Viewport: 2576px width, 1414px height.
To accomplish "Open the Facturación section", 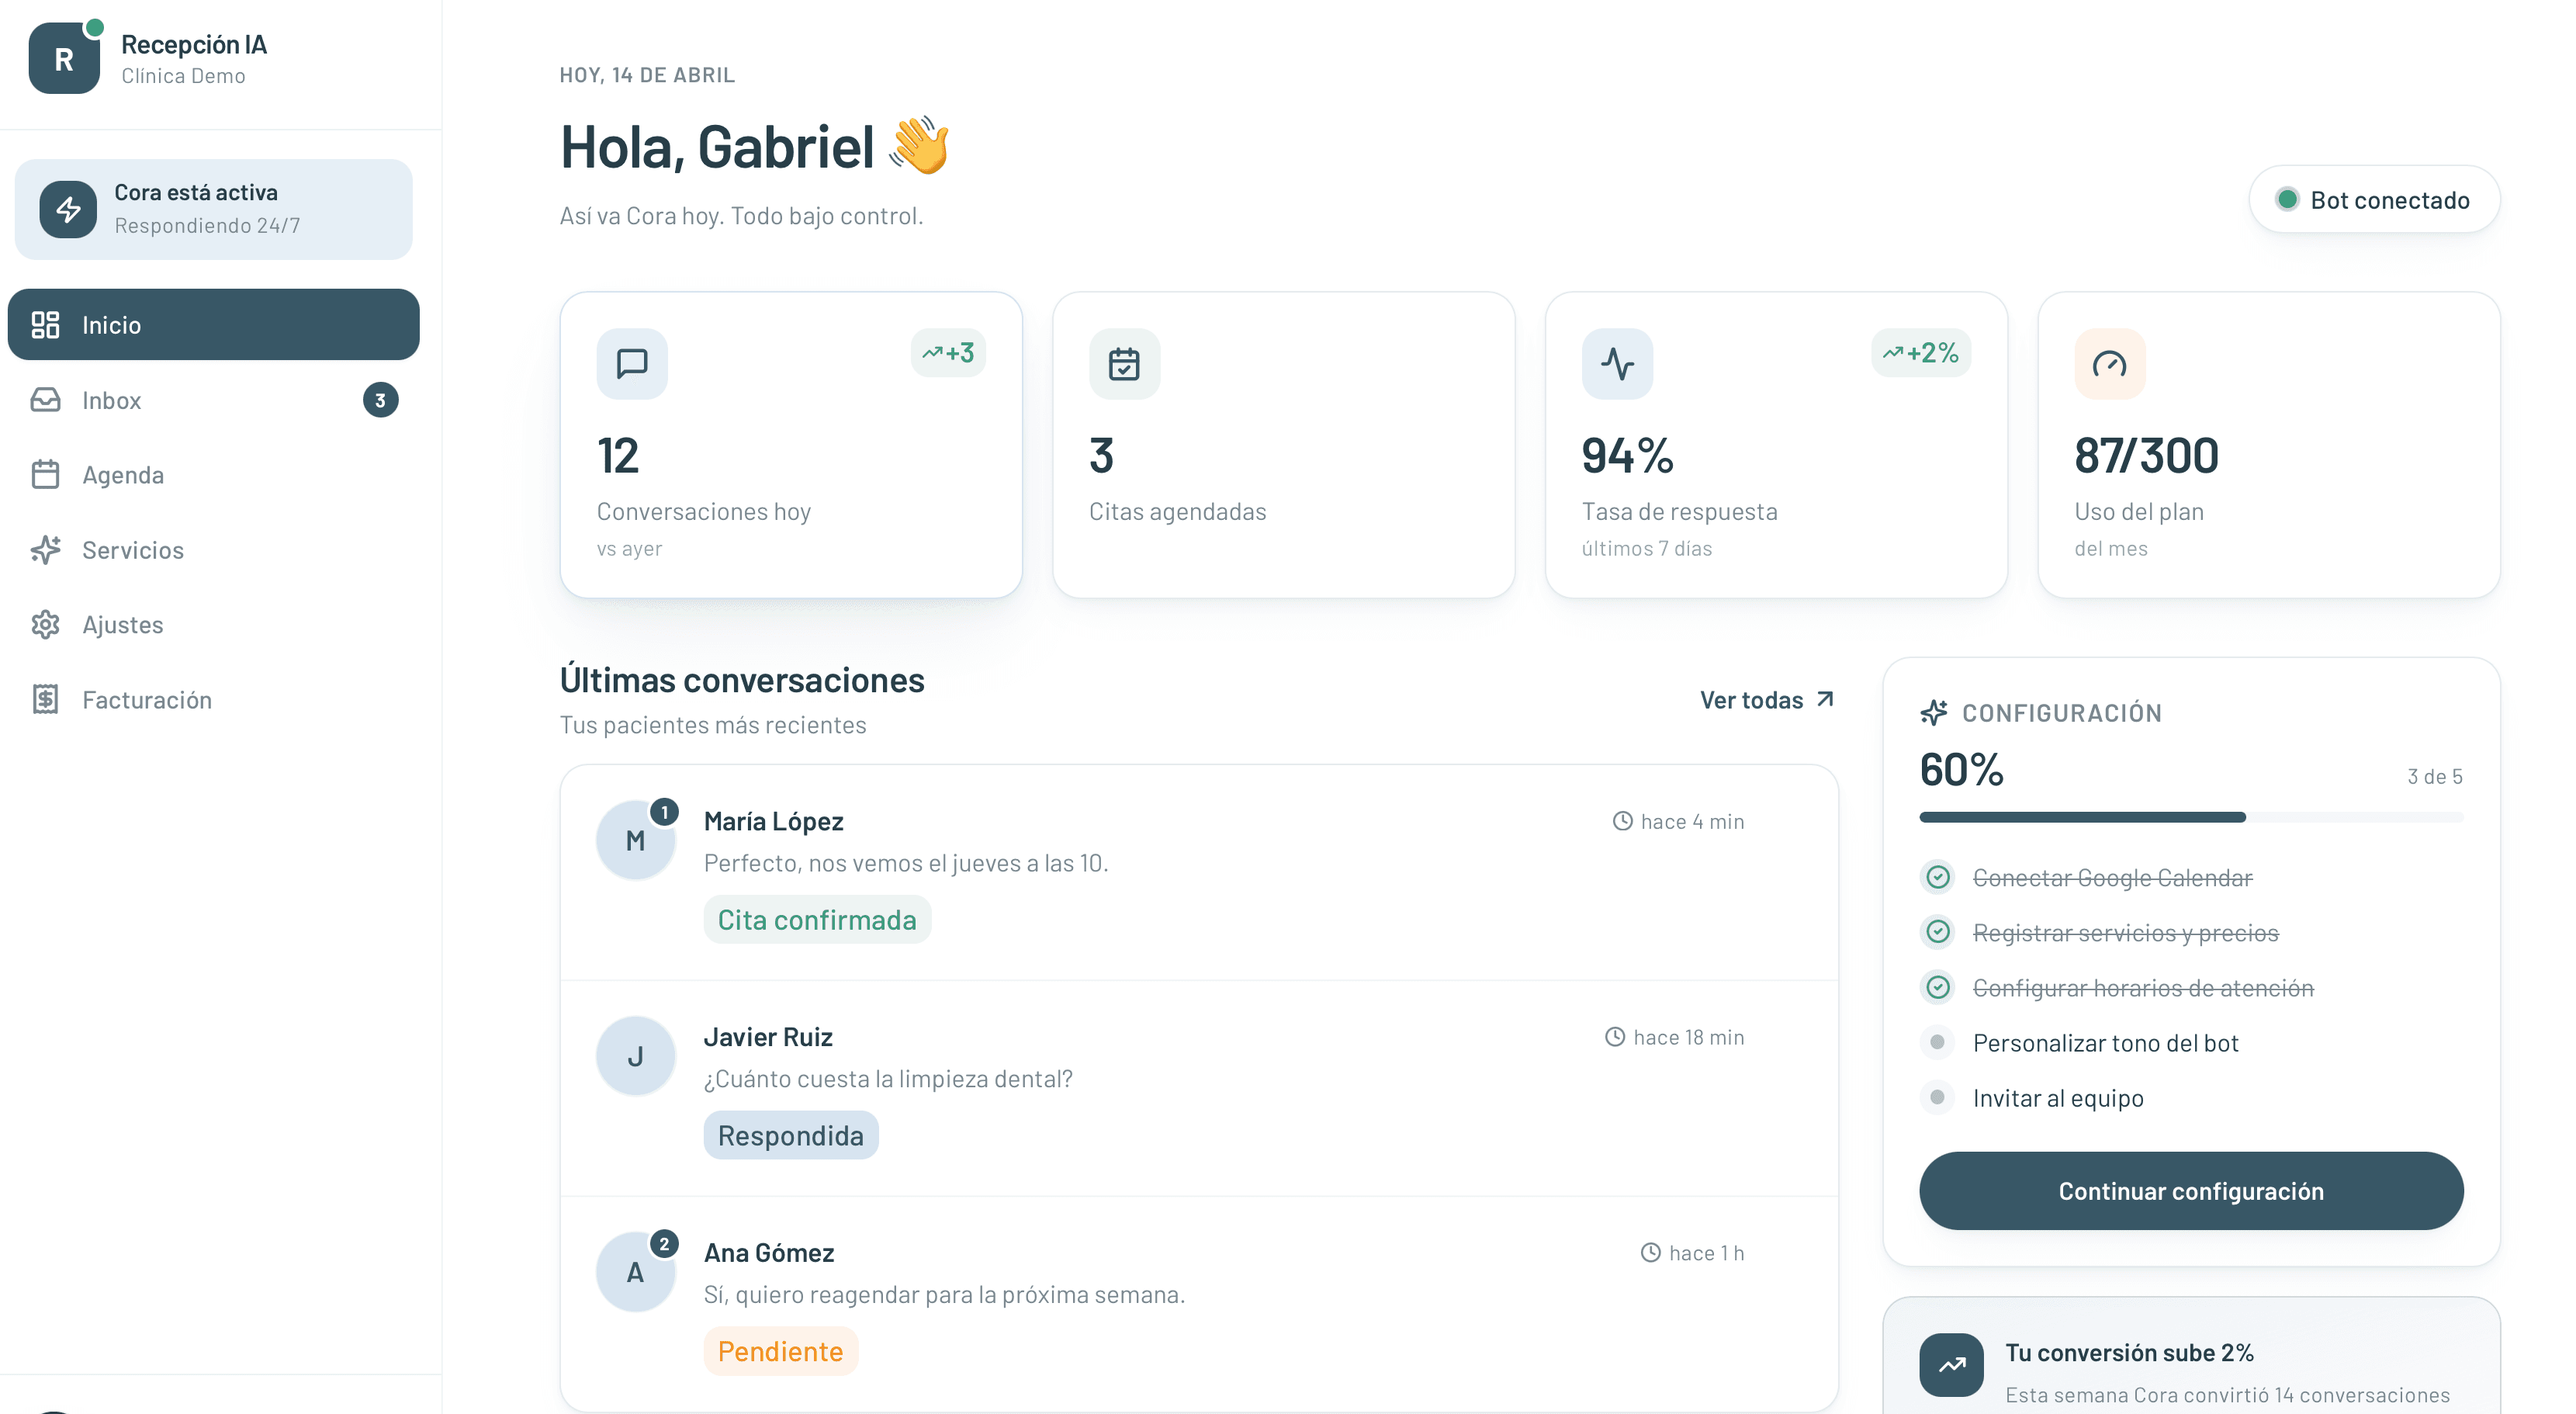I will 213,700.
